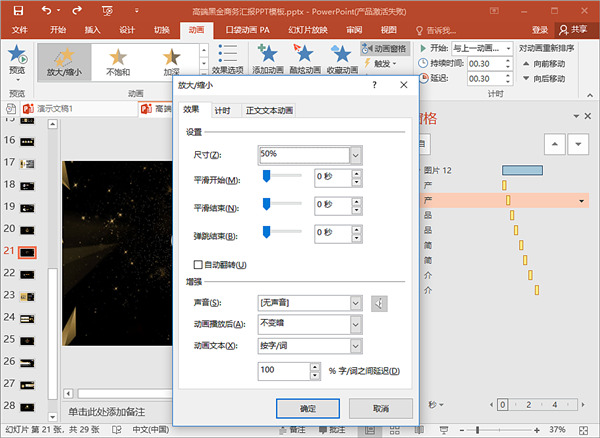Click the 取消 cancel button

click(x=381, y=409)
